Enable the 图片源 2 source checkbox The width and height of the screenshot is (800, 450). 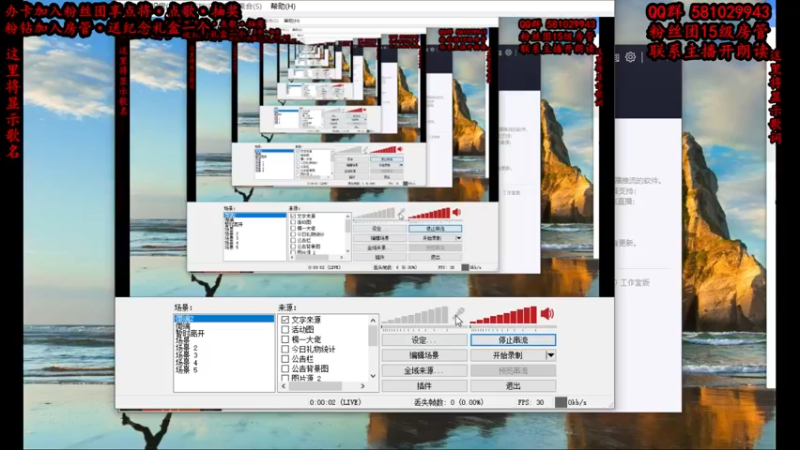click(285, 378)
